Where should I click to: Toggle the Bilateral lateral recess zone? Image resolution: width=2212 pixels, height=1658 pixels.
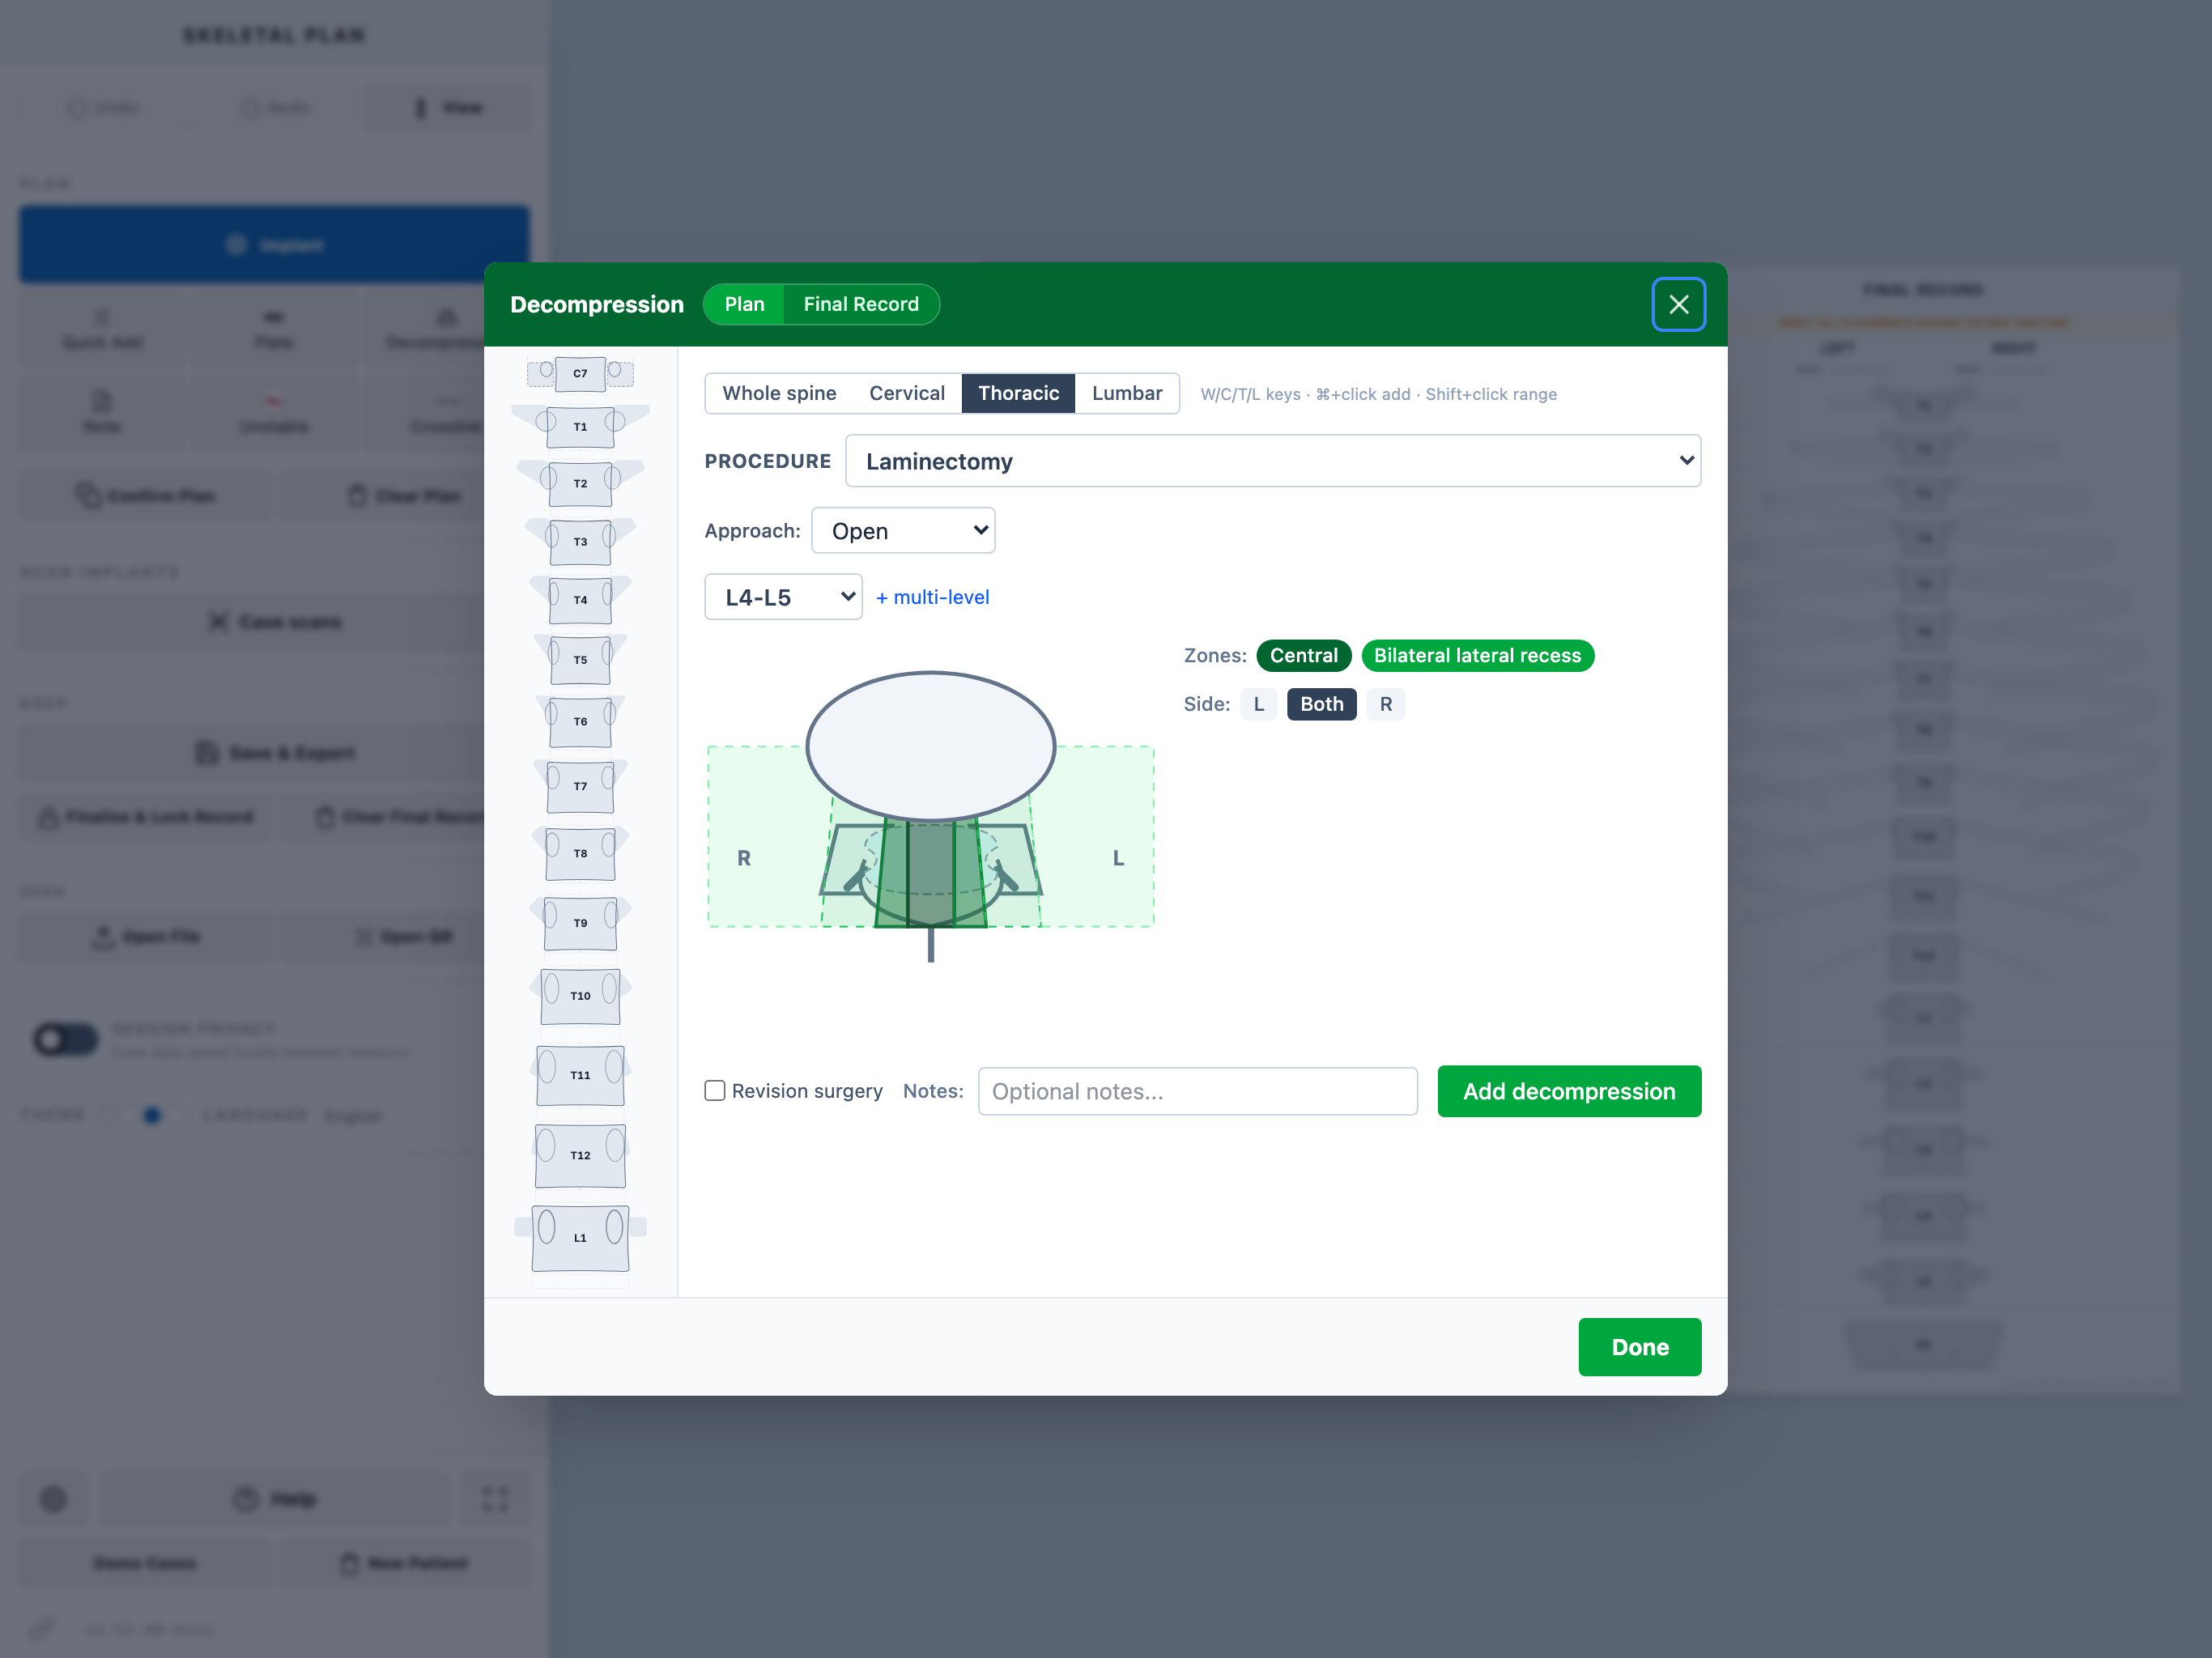[x=1477, y=656]
